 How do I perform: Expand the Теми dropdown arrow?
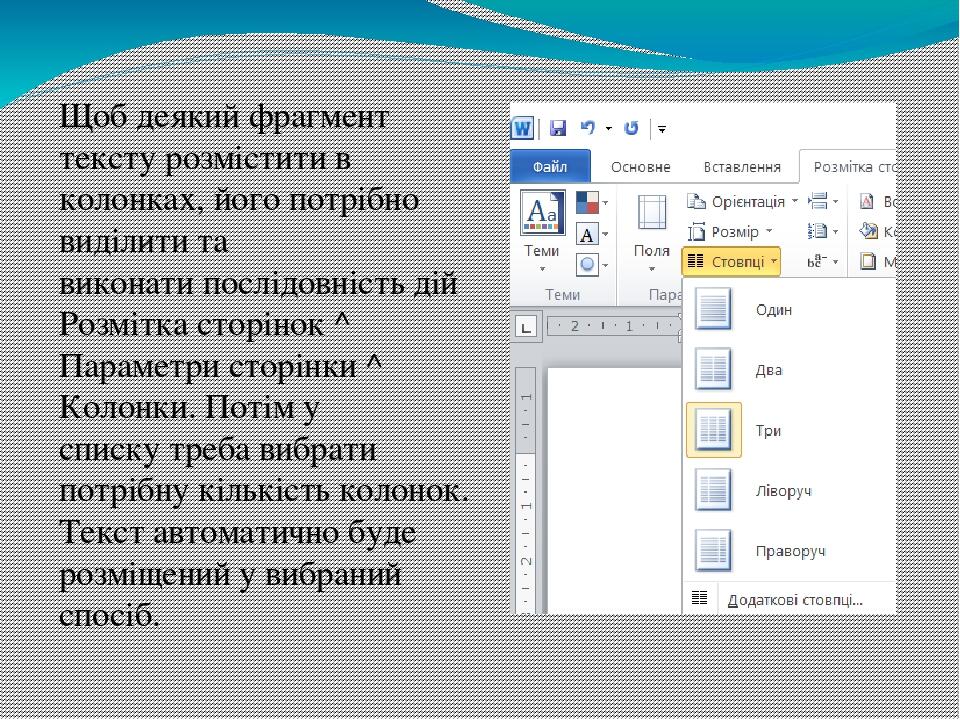tap(542, 269)
